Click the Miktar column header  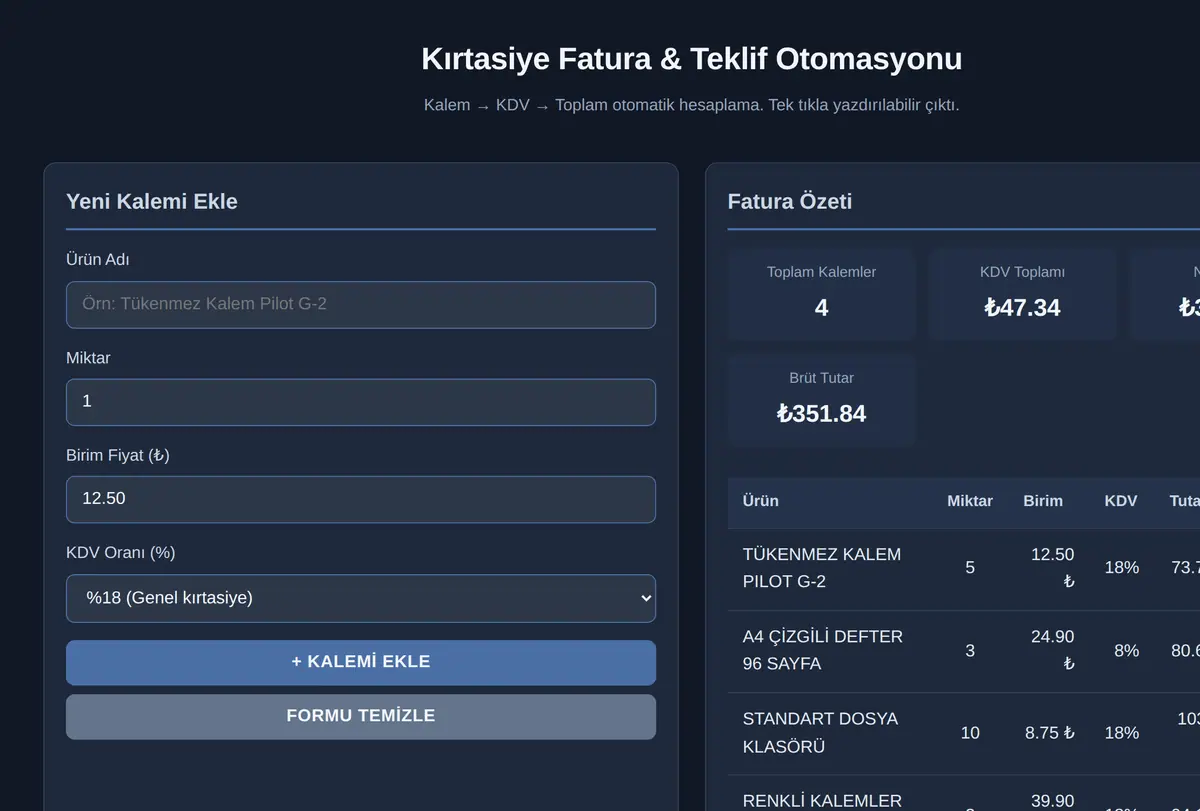(x=970, y=501)
